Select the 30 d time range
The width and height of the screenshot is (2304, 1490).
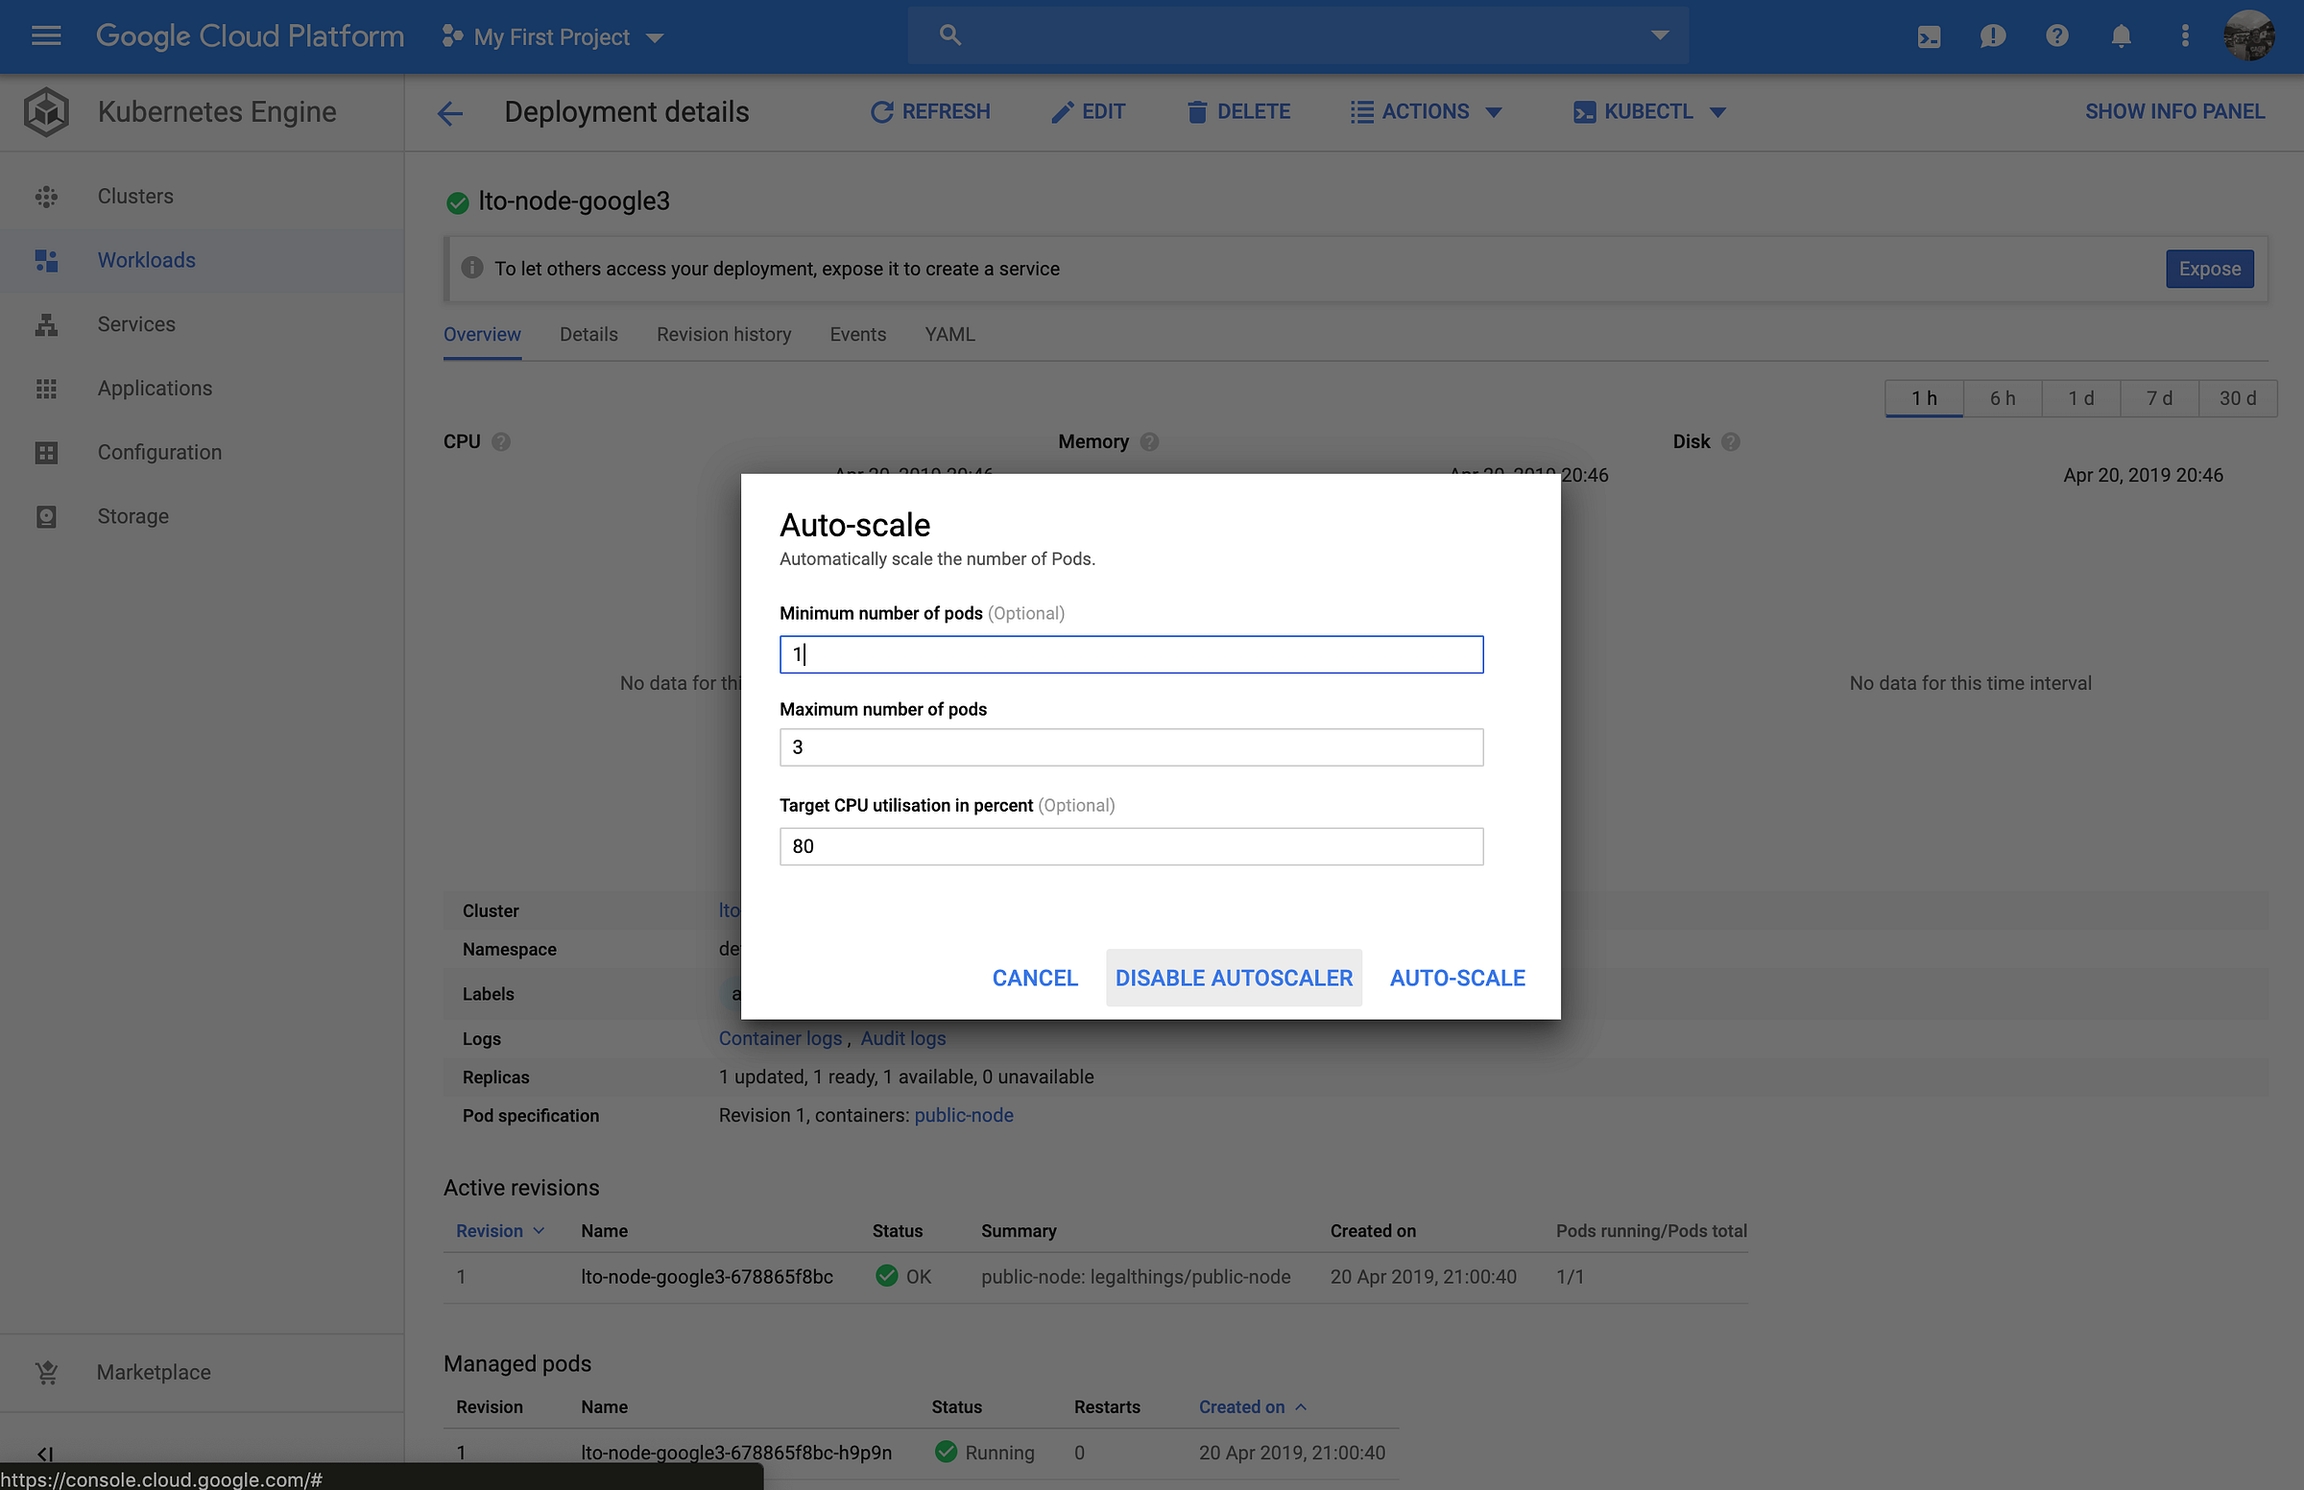coord(2238,399)
